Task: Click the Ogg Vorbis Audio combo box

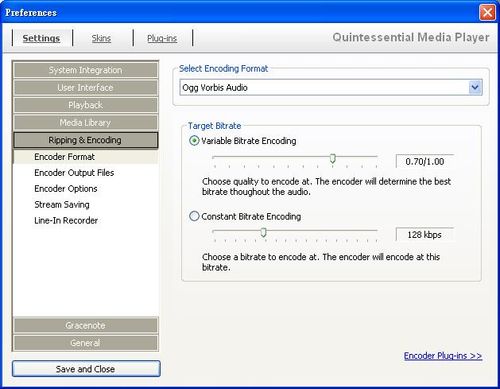Action: [x=331, y=88]
